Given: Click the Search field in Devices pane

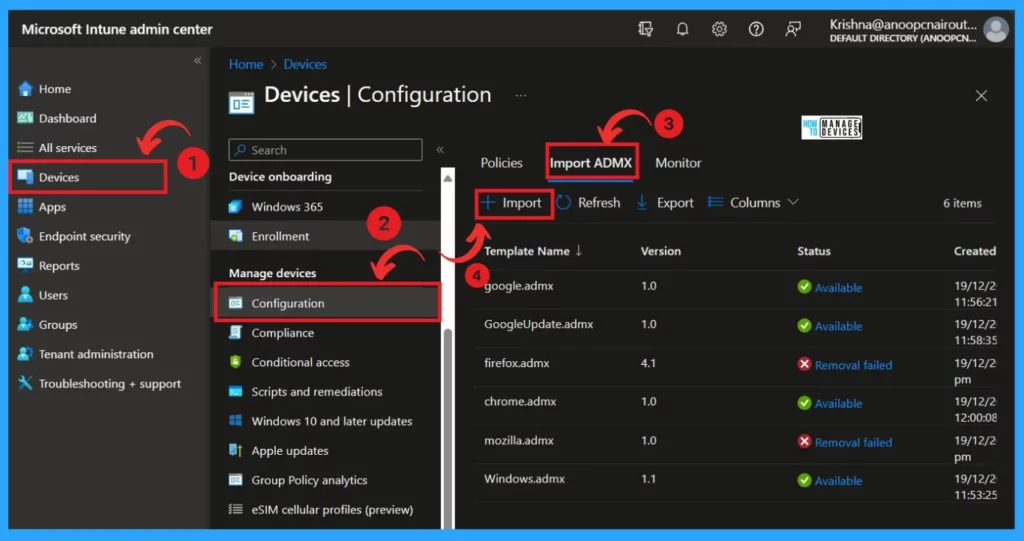Looking at the screenshot, I should click(325, 150).
